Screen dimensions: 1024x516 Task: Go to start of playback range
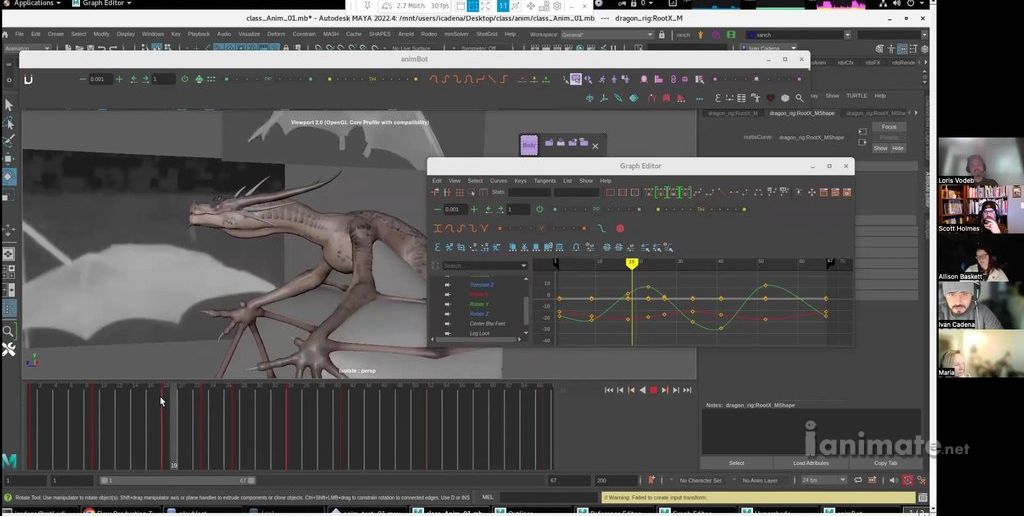609,390
